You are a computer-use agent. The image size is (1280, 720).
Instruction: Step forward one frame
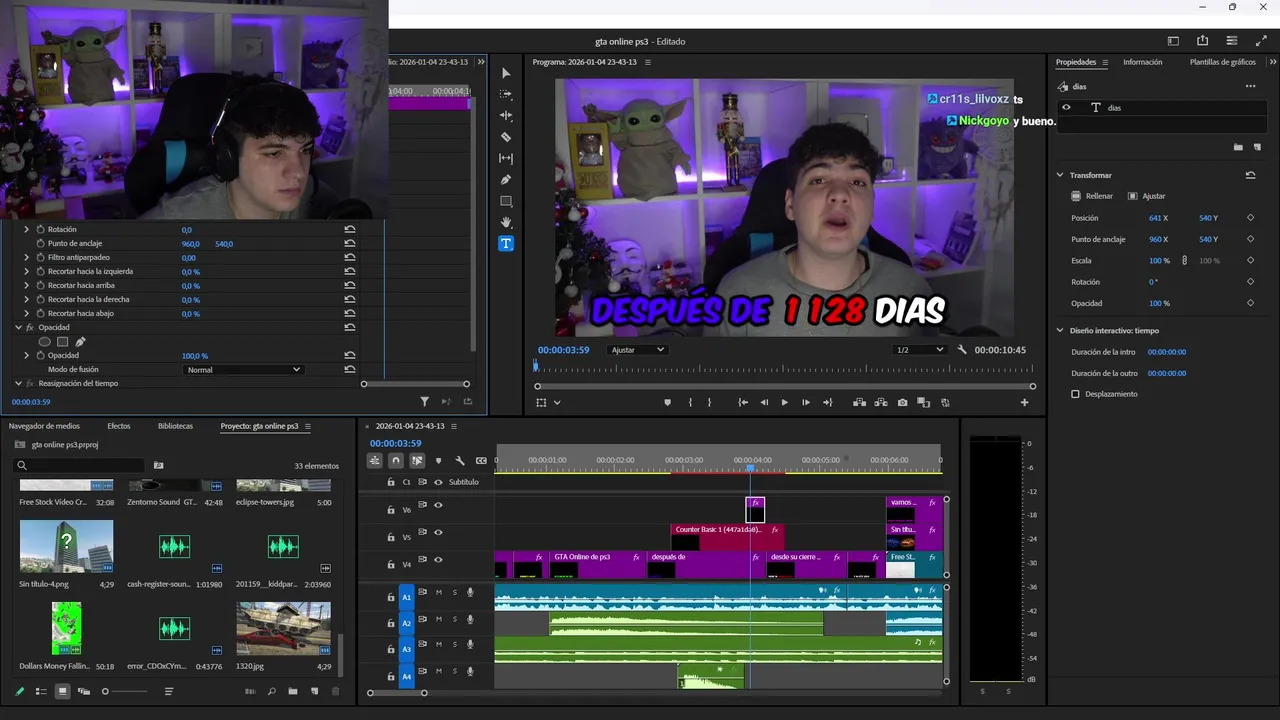[806, 402]
